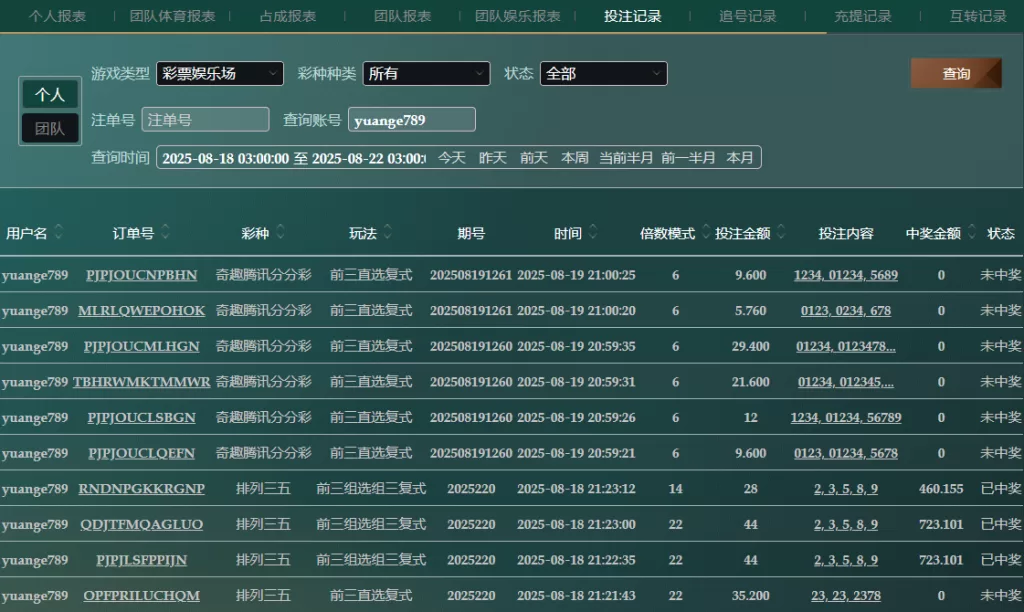The image size is (1024, 612).
Task: Sort by 倍数模式 column arrows
Action: (x=706, y=232)
